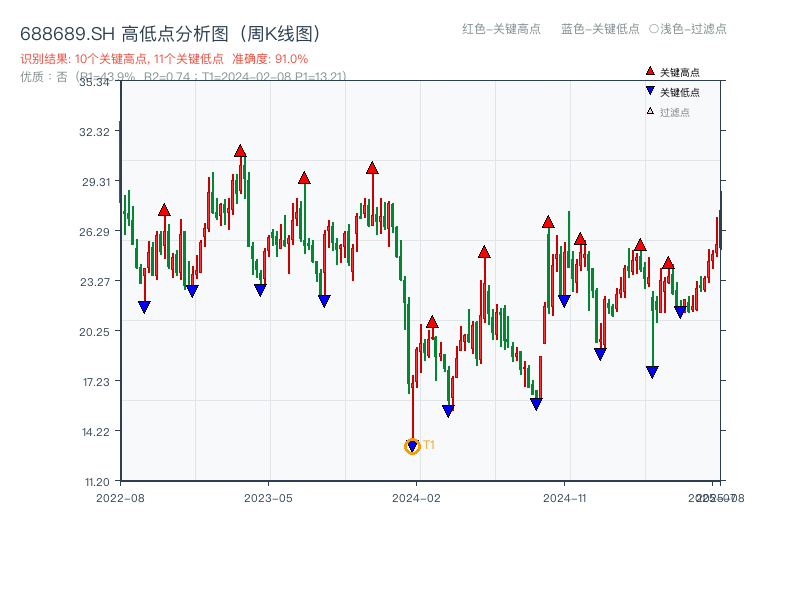Select first blue low marker near 21.7 in 2022
The height and width of the screenshot is (600, 800).
pyautogui.click(x=144, y=307)
